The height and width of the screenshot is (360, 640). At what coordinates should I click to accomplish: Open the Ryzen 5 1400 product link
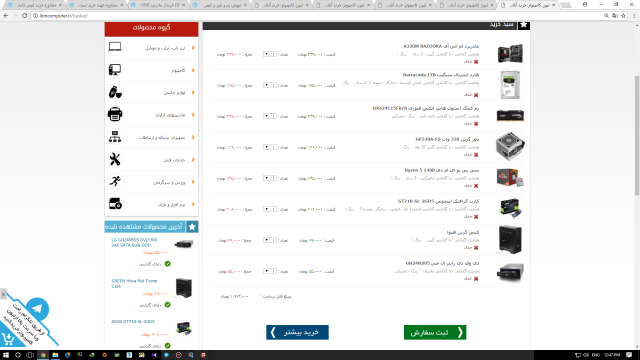(x=442, y=170)
